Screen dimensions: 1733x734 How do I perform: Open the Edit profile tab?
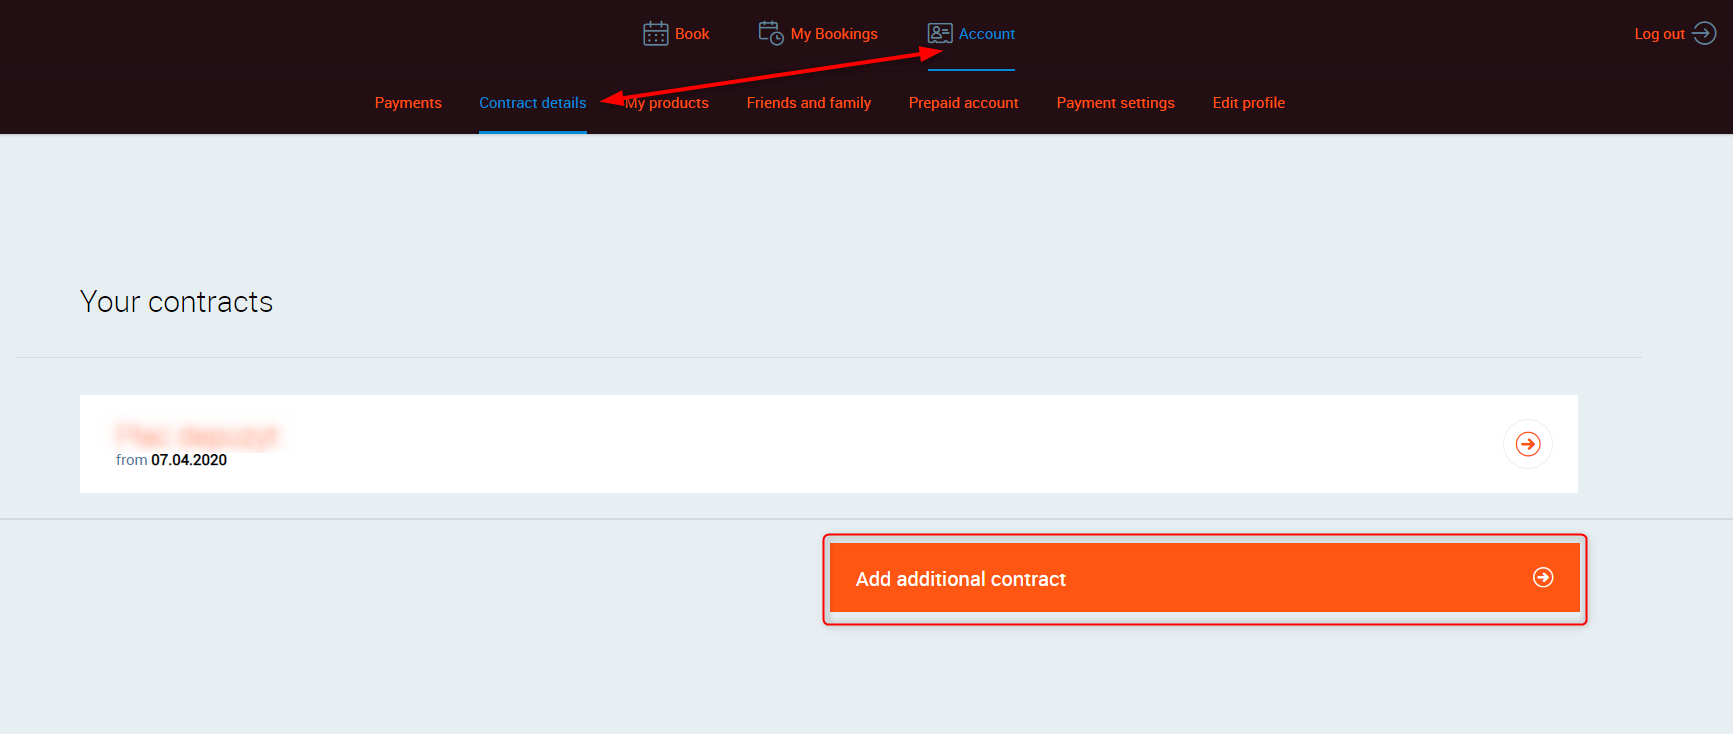coord(1248,103)
